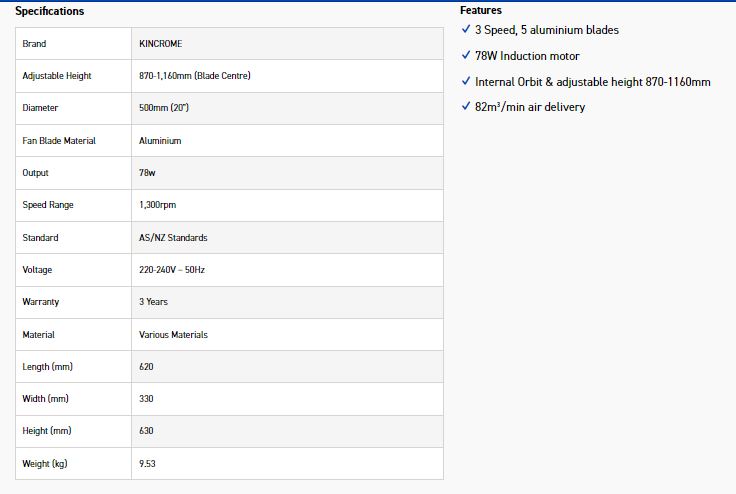This screenshot has height=494, width=736.
Task: Click the checkmark beside 3 Speed, 5 aluminium blades
Action: (x=466, y=30)
